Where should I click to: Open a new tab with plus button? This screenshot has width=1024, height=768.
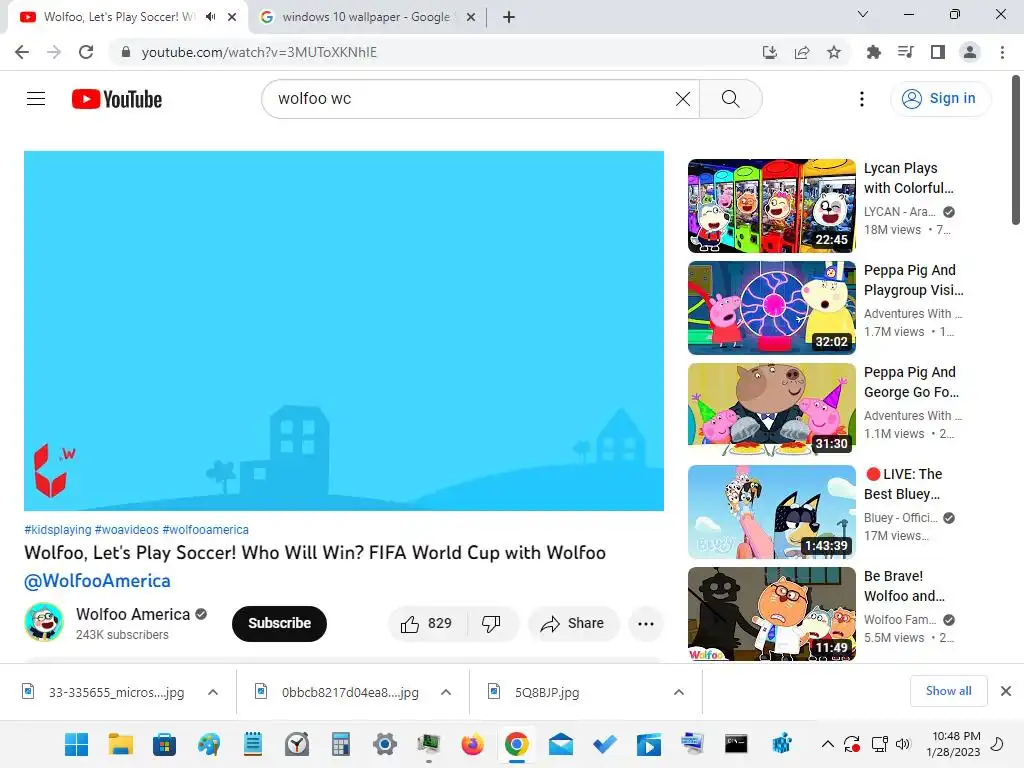[x=509, y=18]
